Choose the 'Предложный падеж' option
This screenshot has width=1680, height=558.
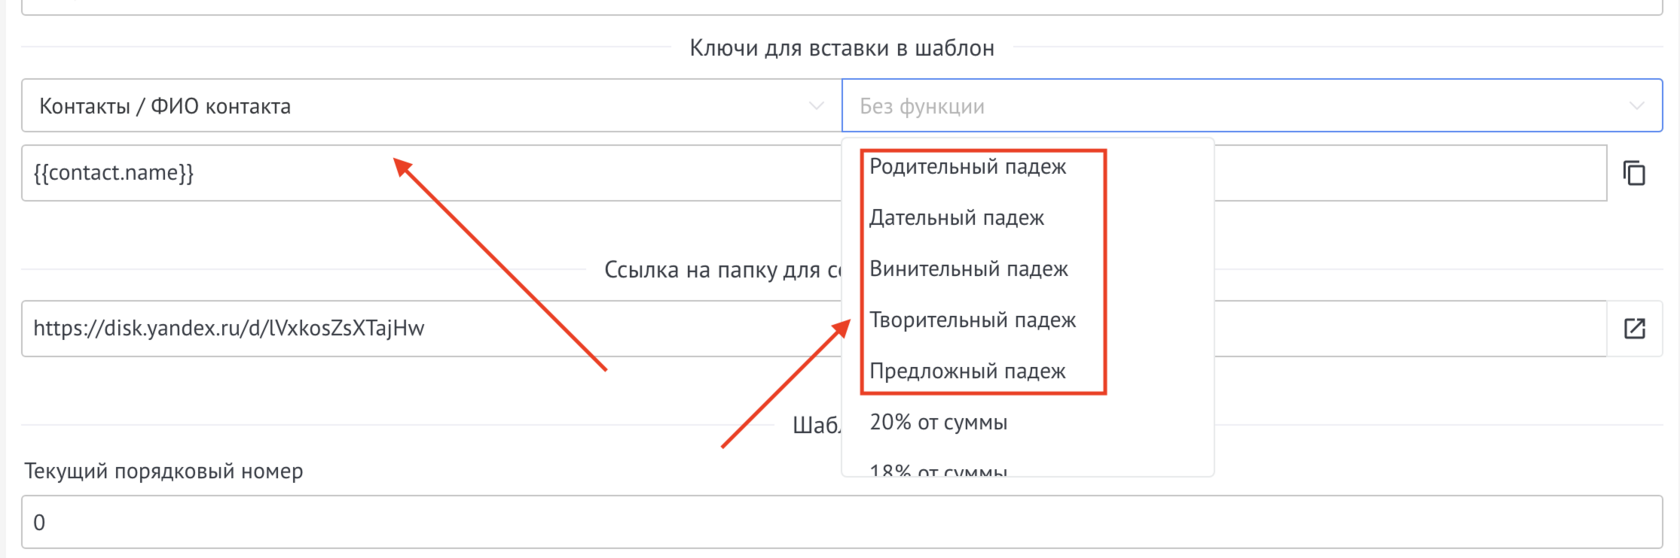pos(967,371)
